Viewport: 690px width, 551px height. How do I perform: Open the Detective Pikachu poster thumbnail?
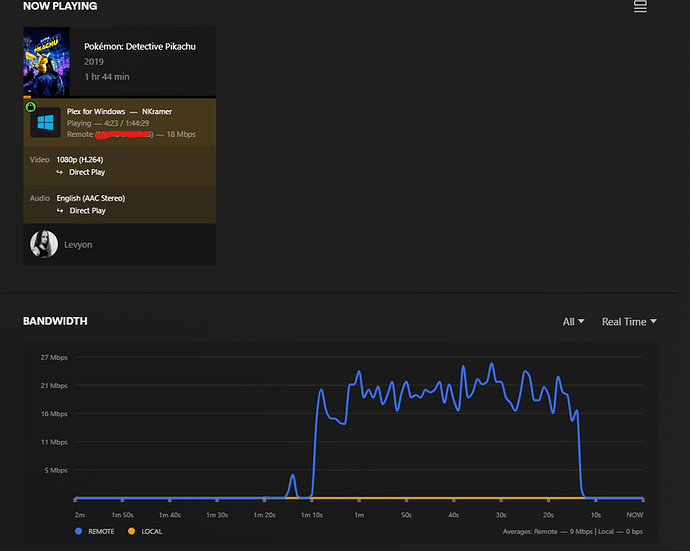46,62
